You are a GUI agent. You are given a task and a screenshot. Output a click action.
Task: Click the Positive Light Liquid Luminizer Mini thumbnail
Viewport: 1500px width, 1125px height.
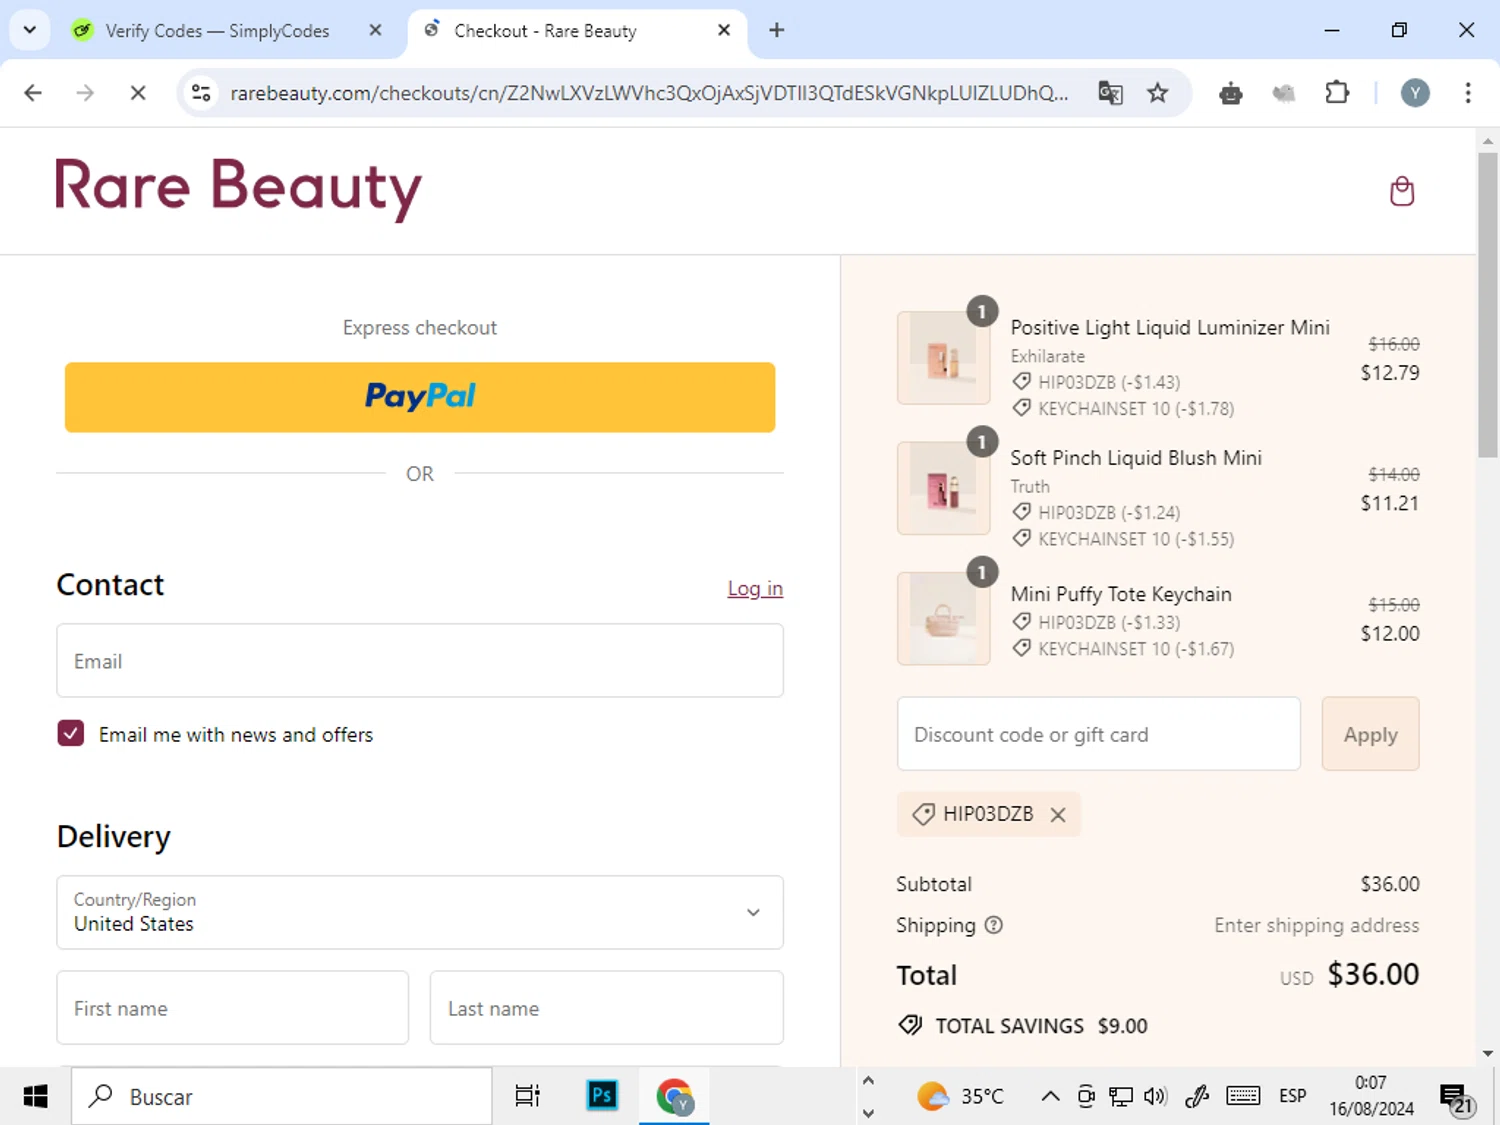click(943, 357)
